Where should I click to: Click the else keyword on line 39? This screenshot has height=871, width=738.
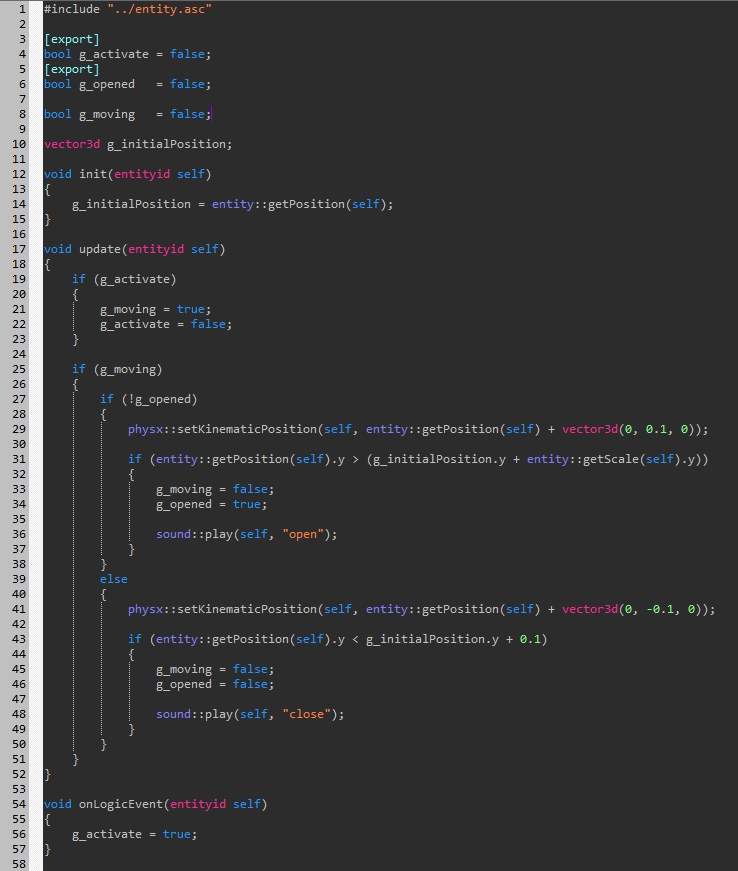tap(114, 579)
